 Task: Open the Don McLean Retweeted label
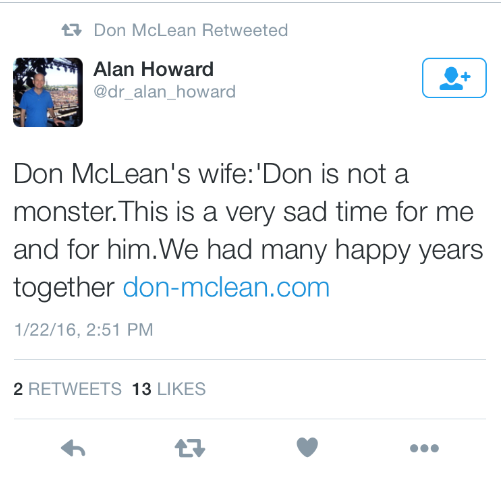point(191,30)
